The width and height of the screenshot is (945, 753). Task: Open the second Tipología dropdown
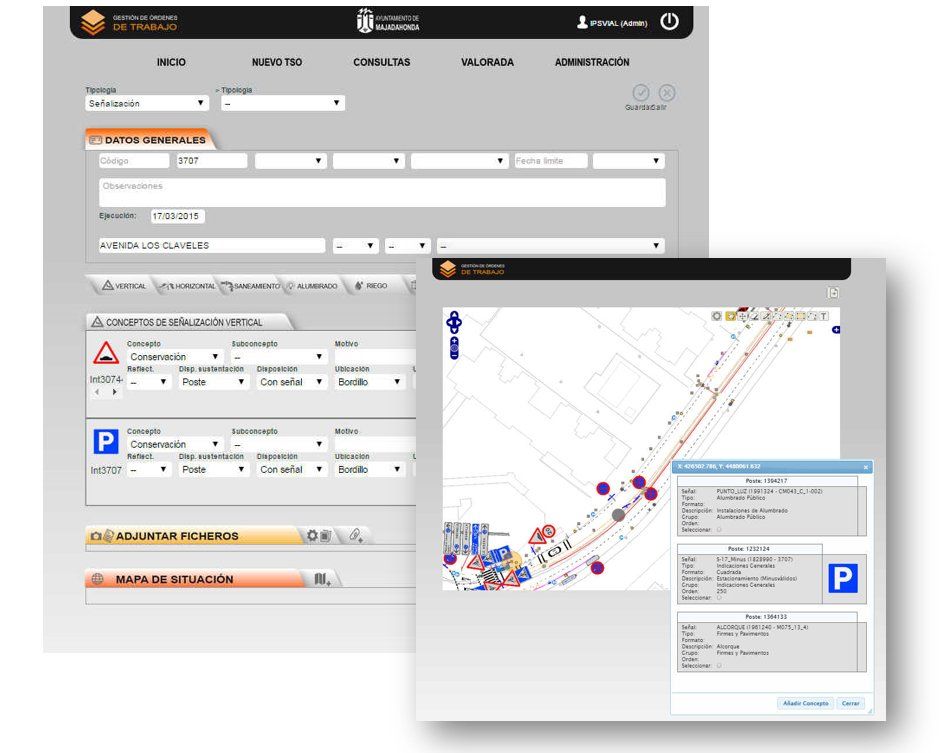click(x=283, y=103)
